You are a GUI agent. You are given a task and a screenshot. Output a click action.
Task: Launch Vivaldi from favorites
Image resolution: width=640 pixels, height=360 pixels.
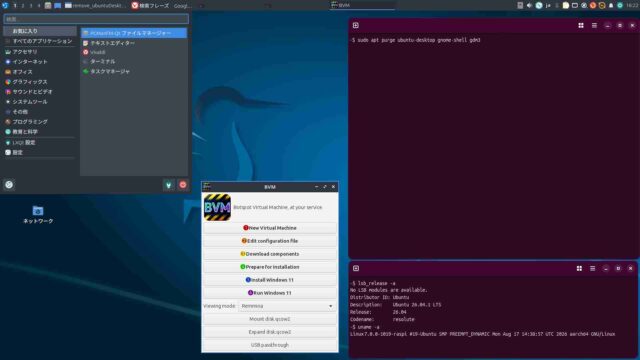pyautogui.click(x=134, y=52)
